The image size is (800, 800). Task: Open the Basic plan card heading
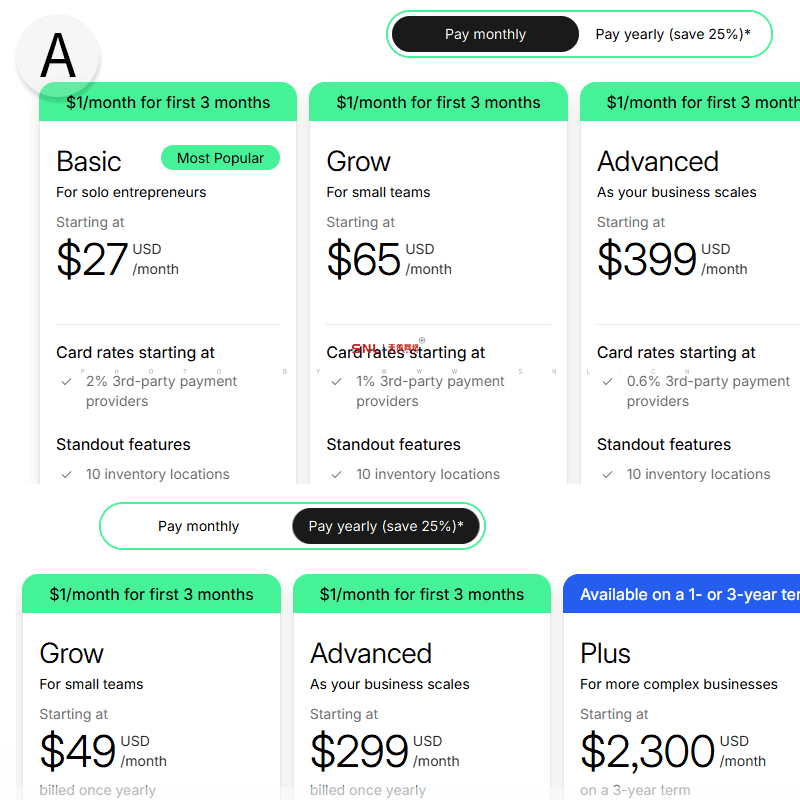pyautogui.click(x=88, y=161)
